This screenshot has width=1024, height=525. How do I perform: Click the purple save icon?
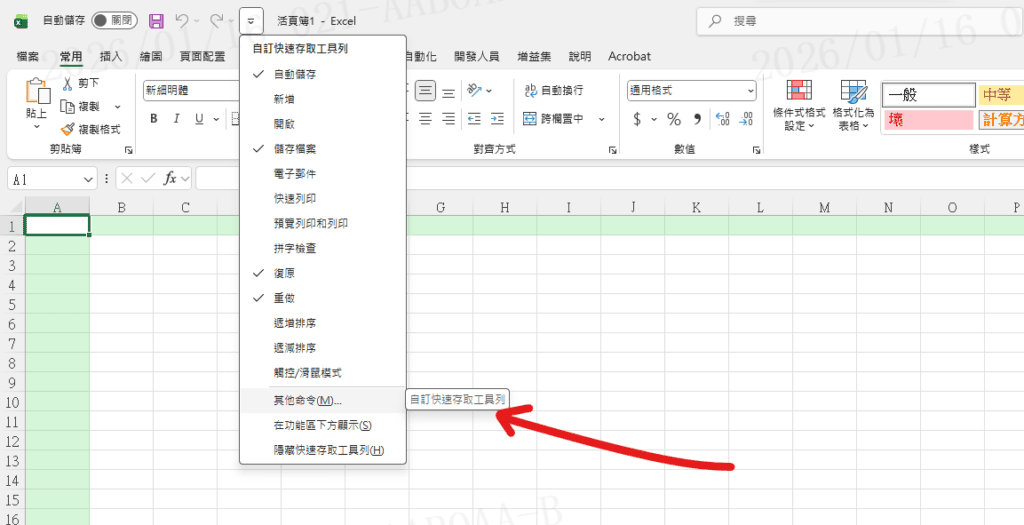(156, 20)
